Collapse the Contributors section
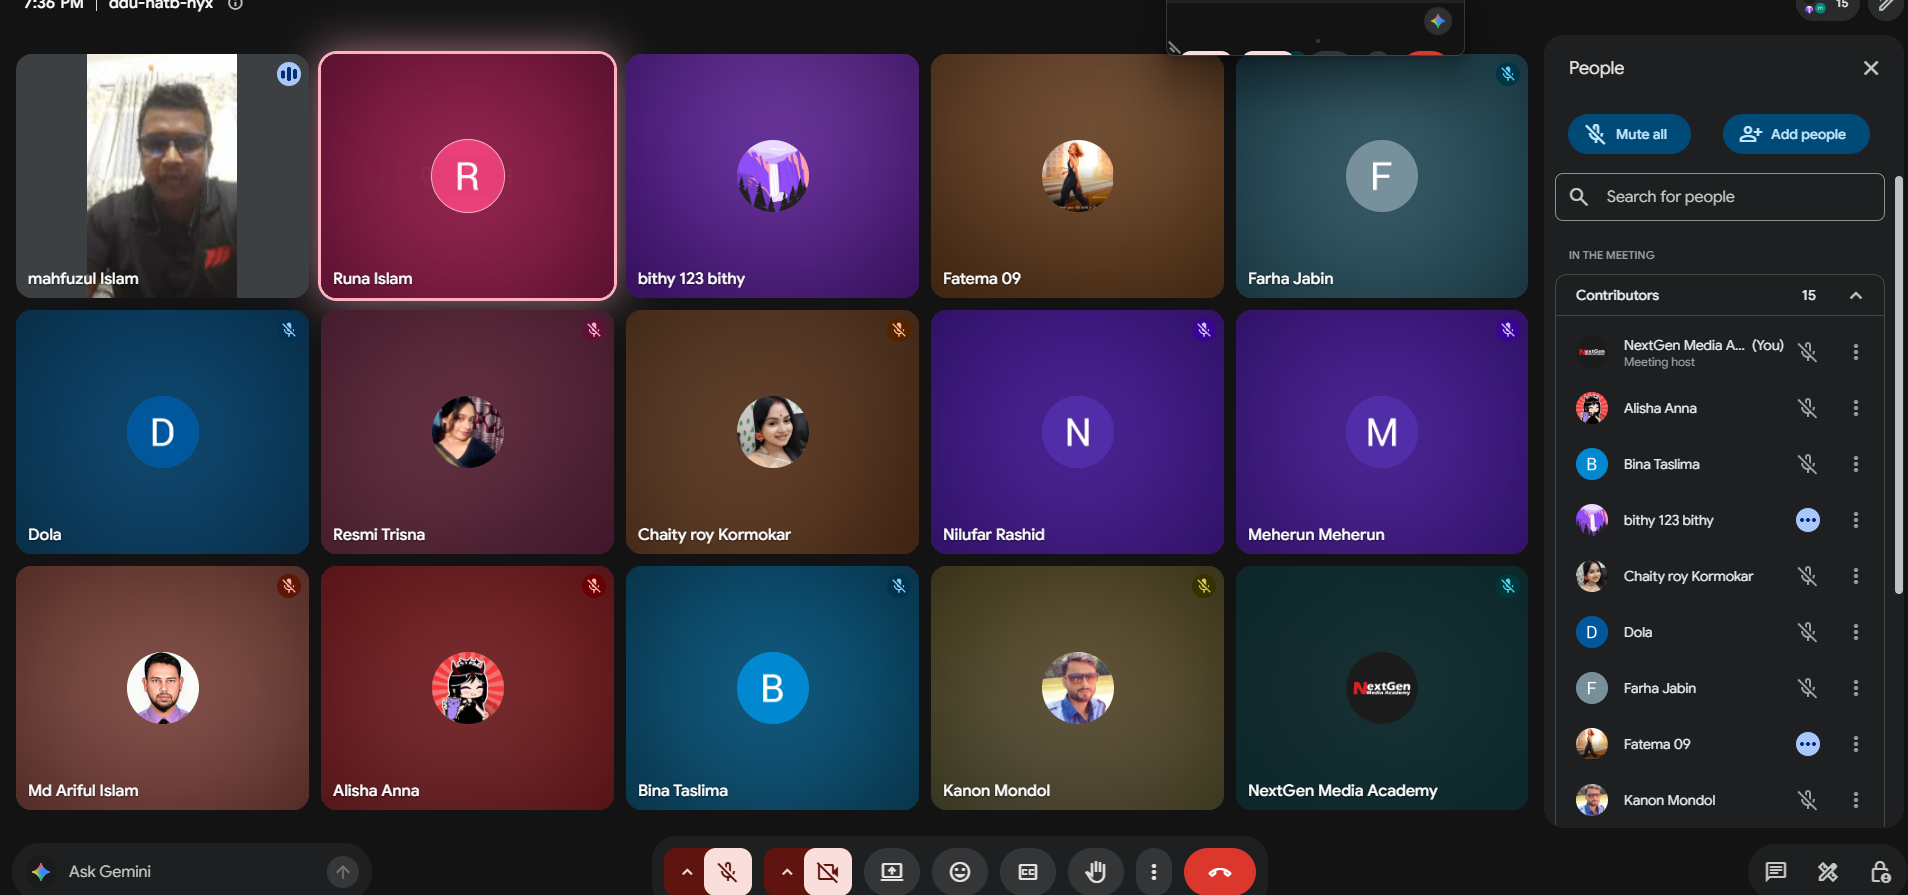 coord(1856,295)
